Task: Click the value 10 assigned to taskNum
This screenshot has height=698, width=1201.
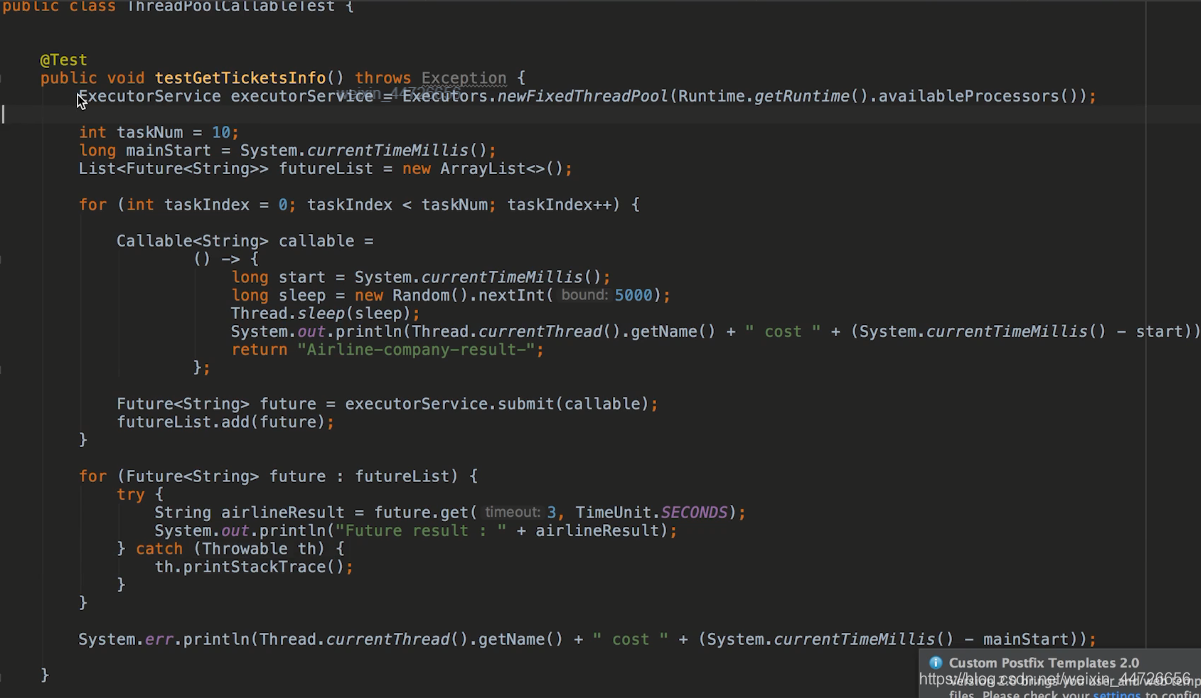Action: tap(221, 132)
